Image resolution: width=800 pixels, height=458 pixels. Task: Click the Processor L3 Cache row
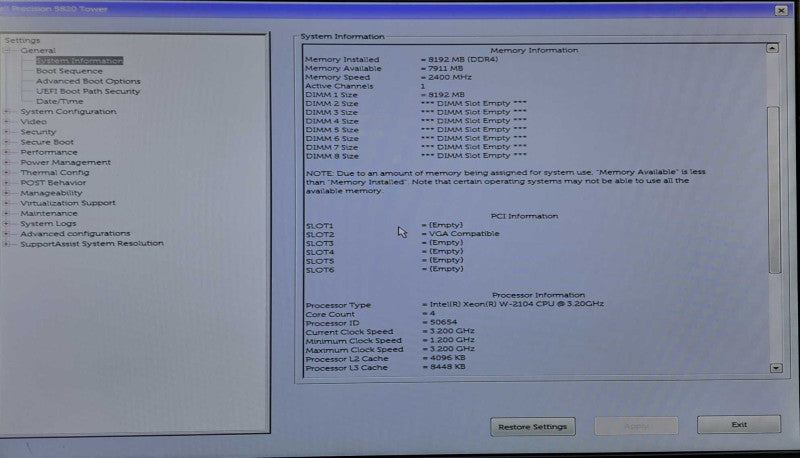point(386,367)
